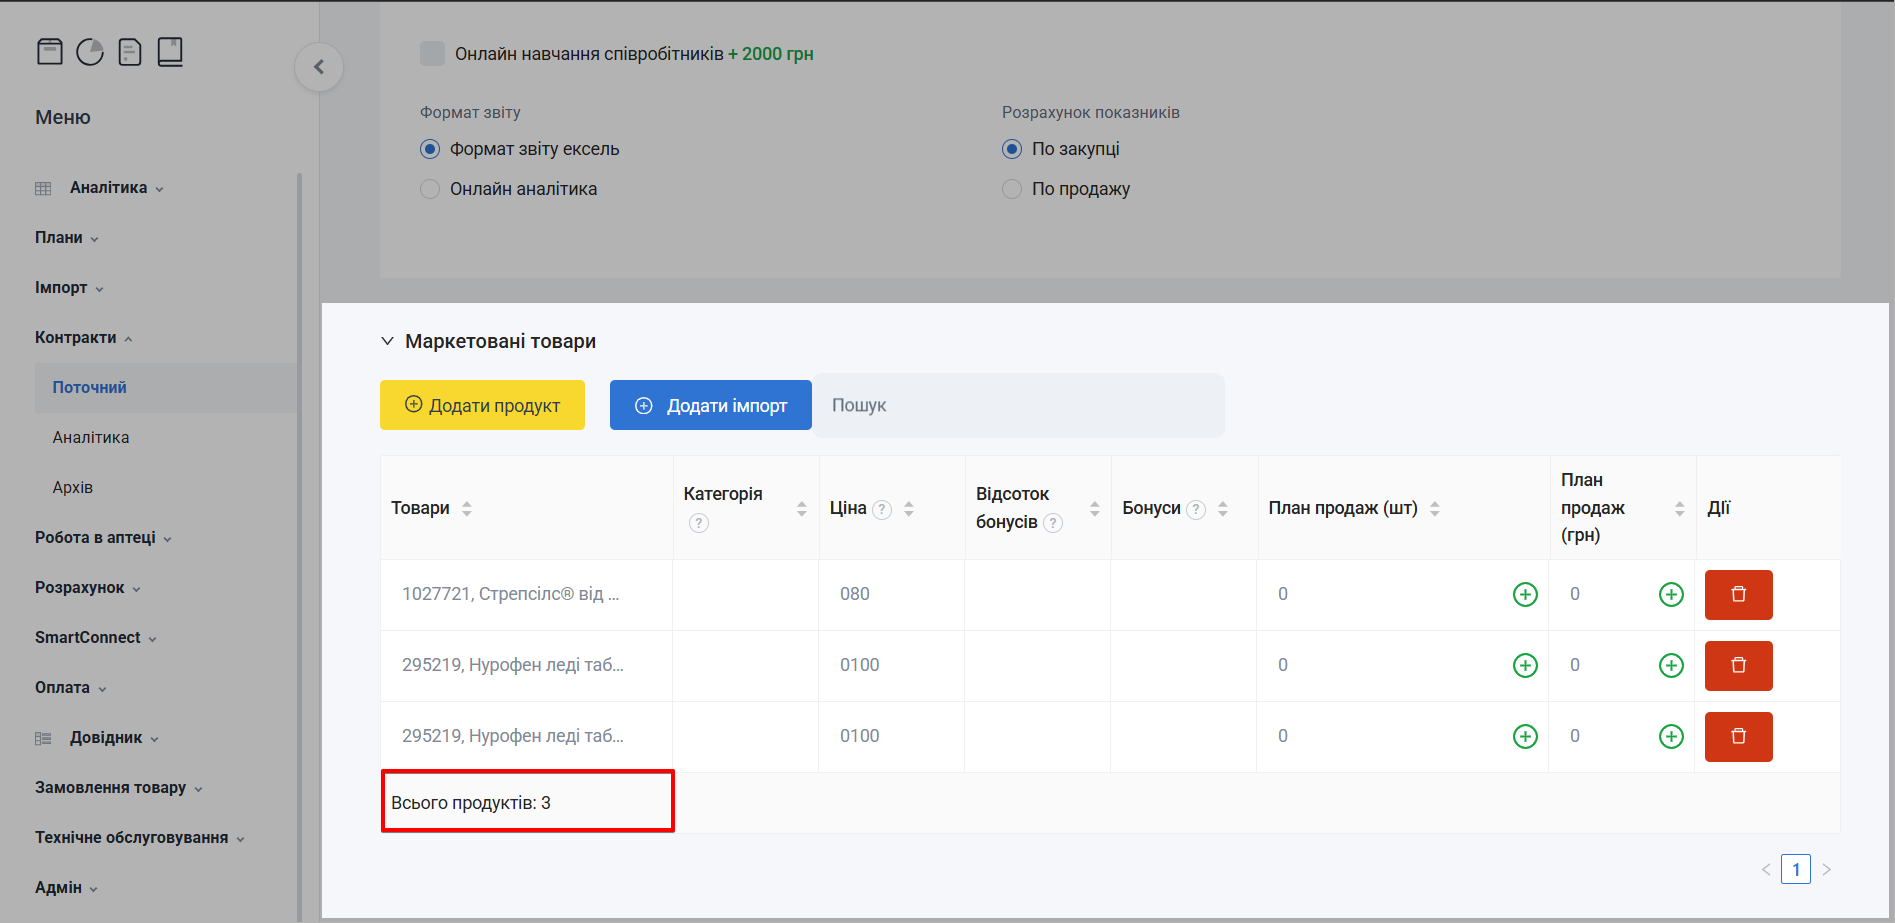This screenshot has width=1895, height=923.
Task: Click green plus in Стрепсілс sales plan (шт)
Action: click(1525, 595)
